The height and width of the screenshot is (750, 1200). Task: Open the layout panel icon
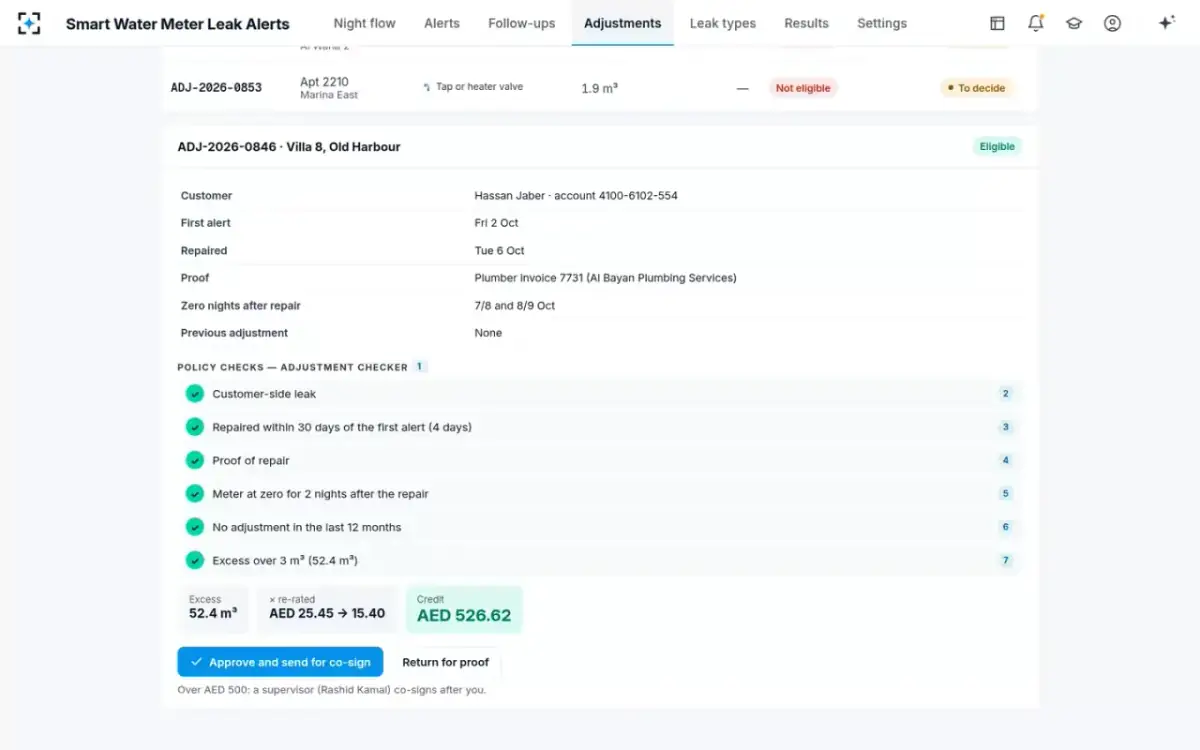coord(997,23)
